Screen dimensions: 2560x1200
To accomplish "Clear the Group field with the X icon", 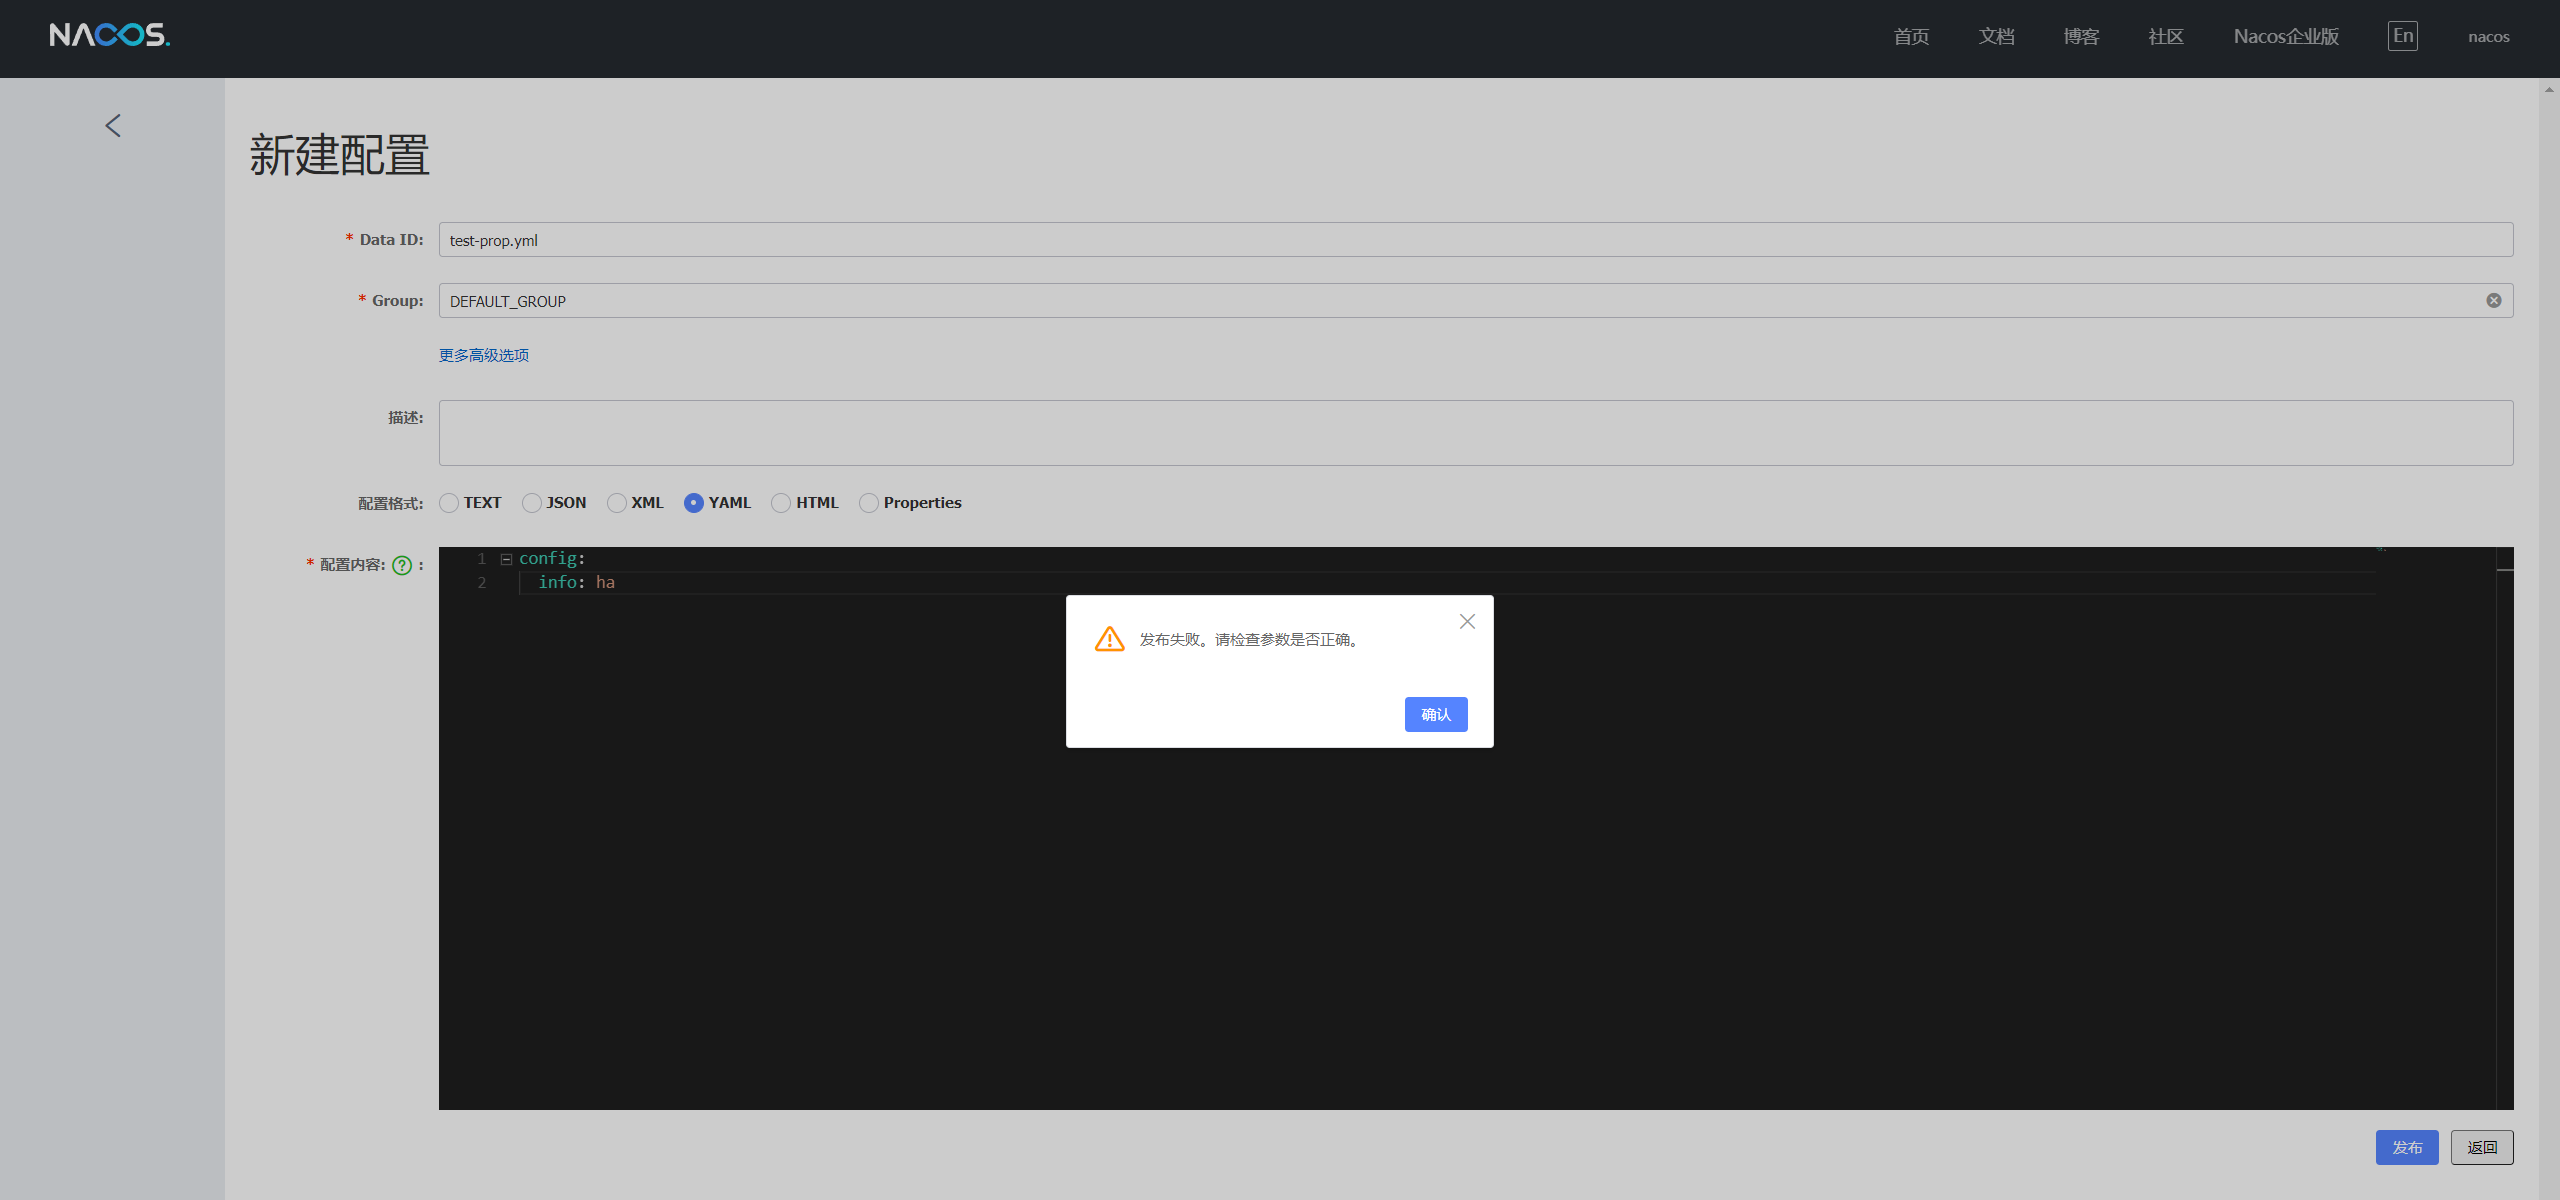I will 2493,301.
